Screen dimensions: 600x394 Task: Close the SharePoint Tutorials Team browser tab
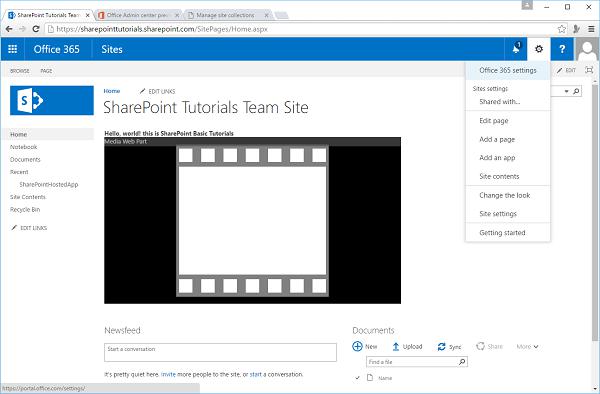click(x=88, y=15)
